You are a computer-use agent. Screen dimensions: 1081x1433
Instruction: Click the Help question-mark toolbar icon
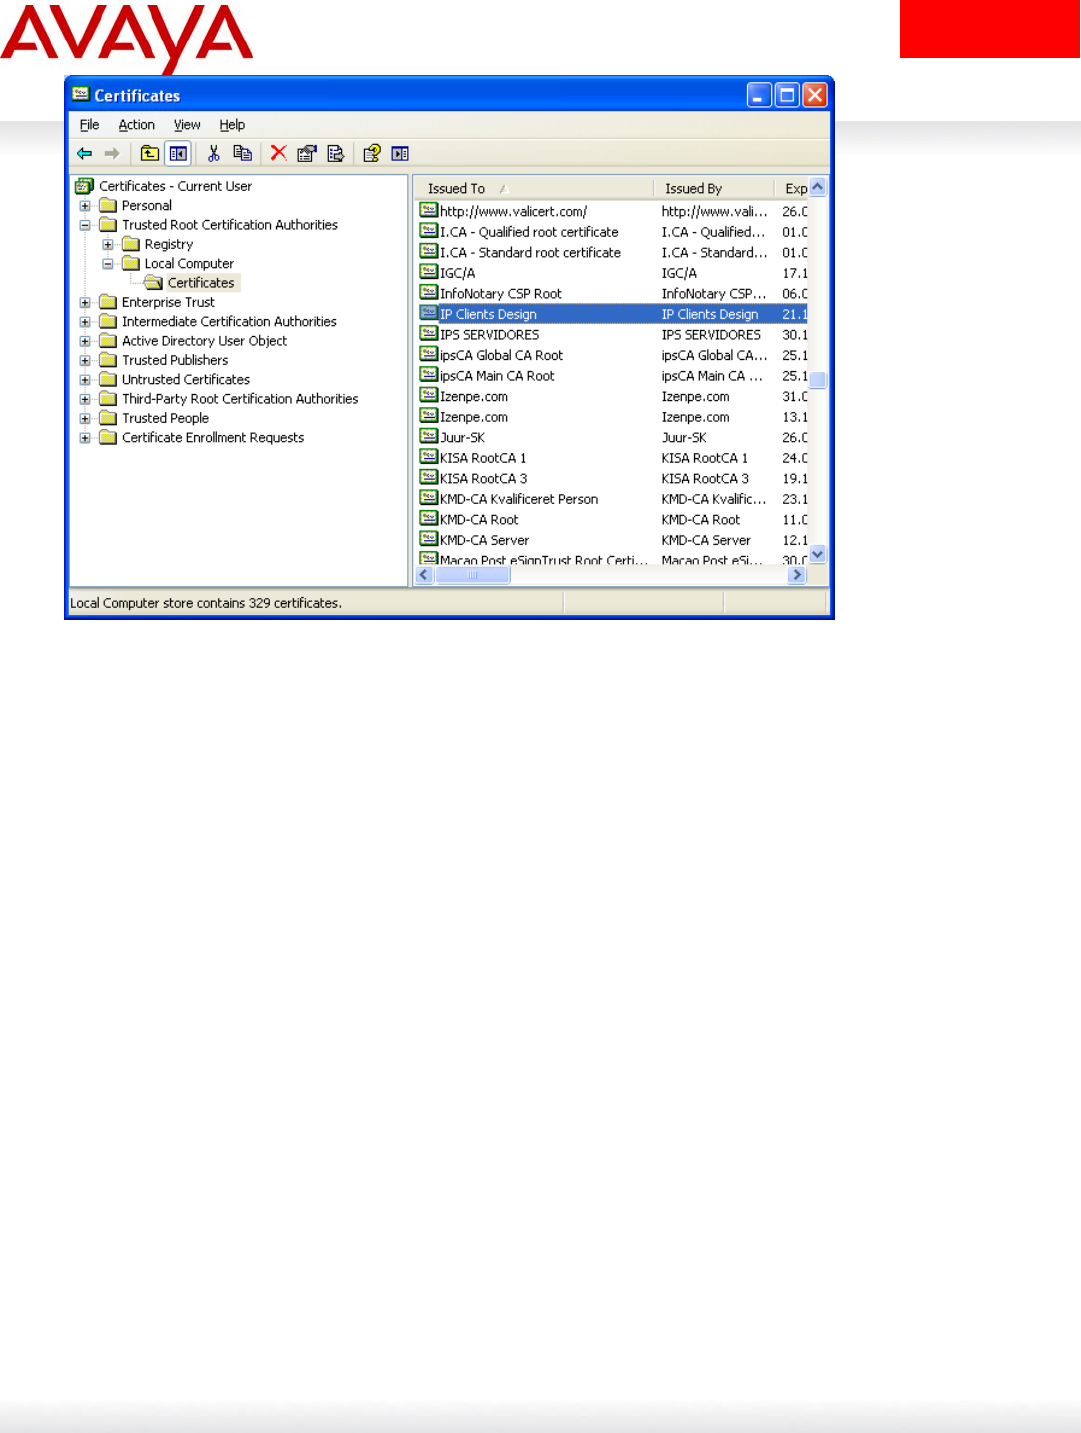371,153
